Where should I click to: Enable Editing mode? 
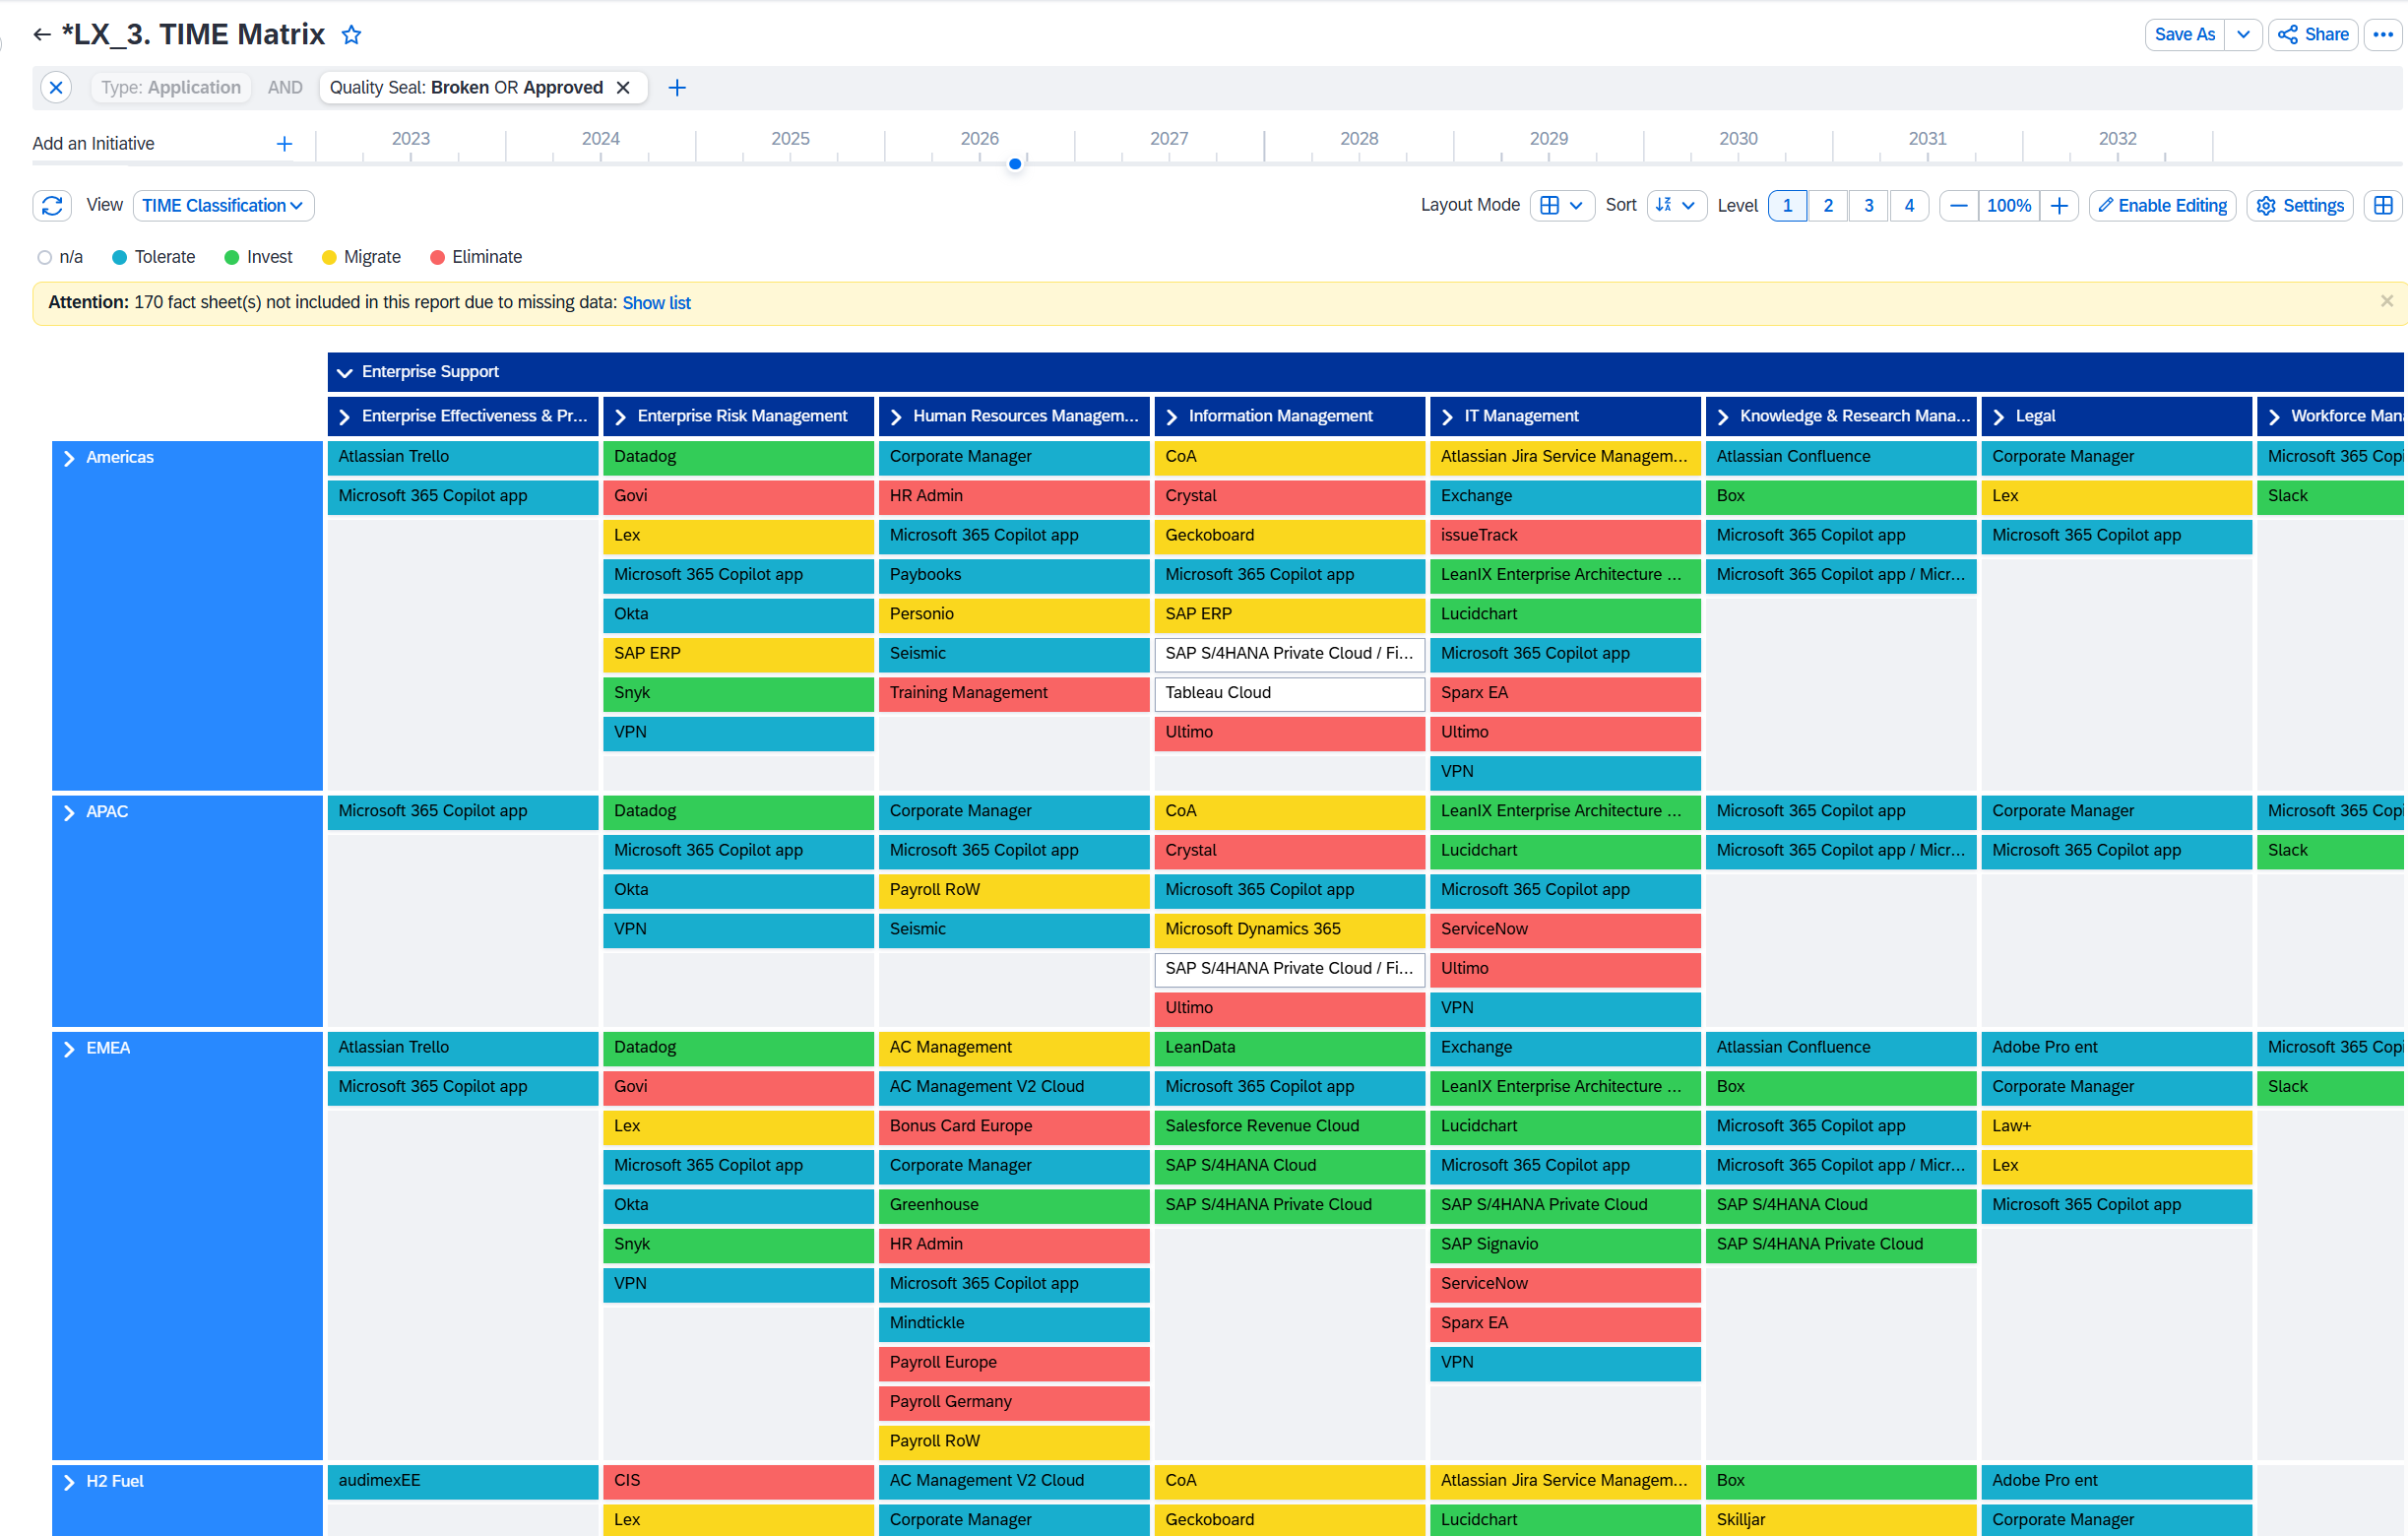click(2162, 205)
